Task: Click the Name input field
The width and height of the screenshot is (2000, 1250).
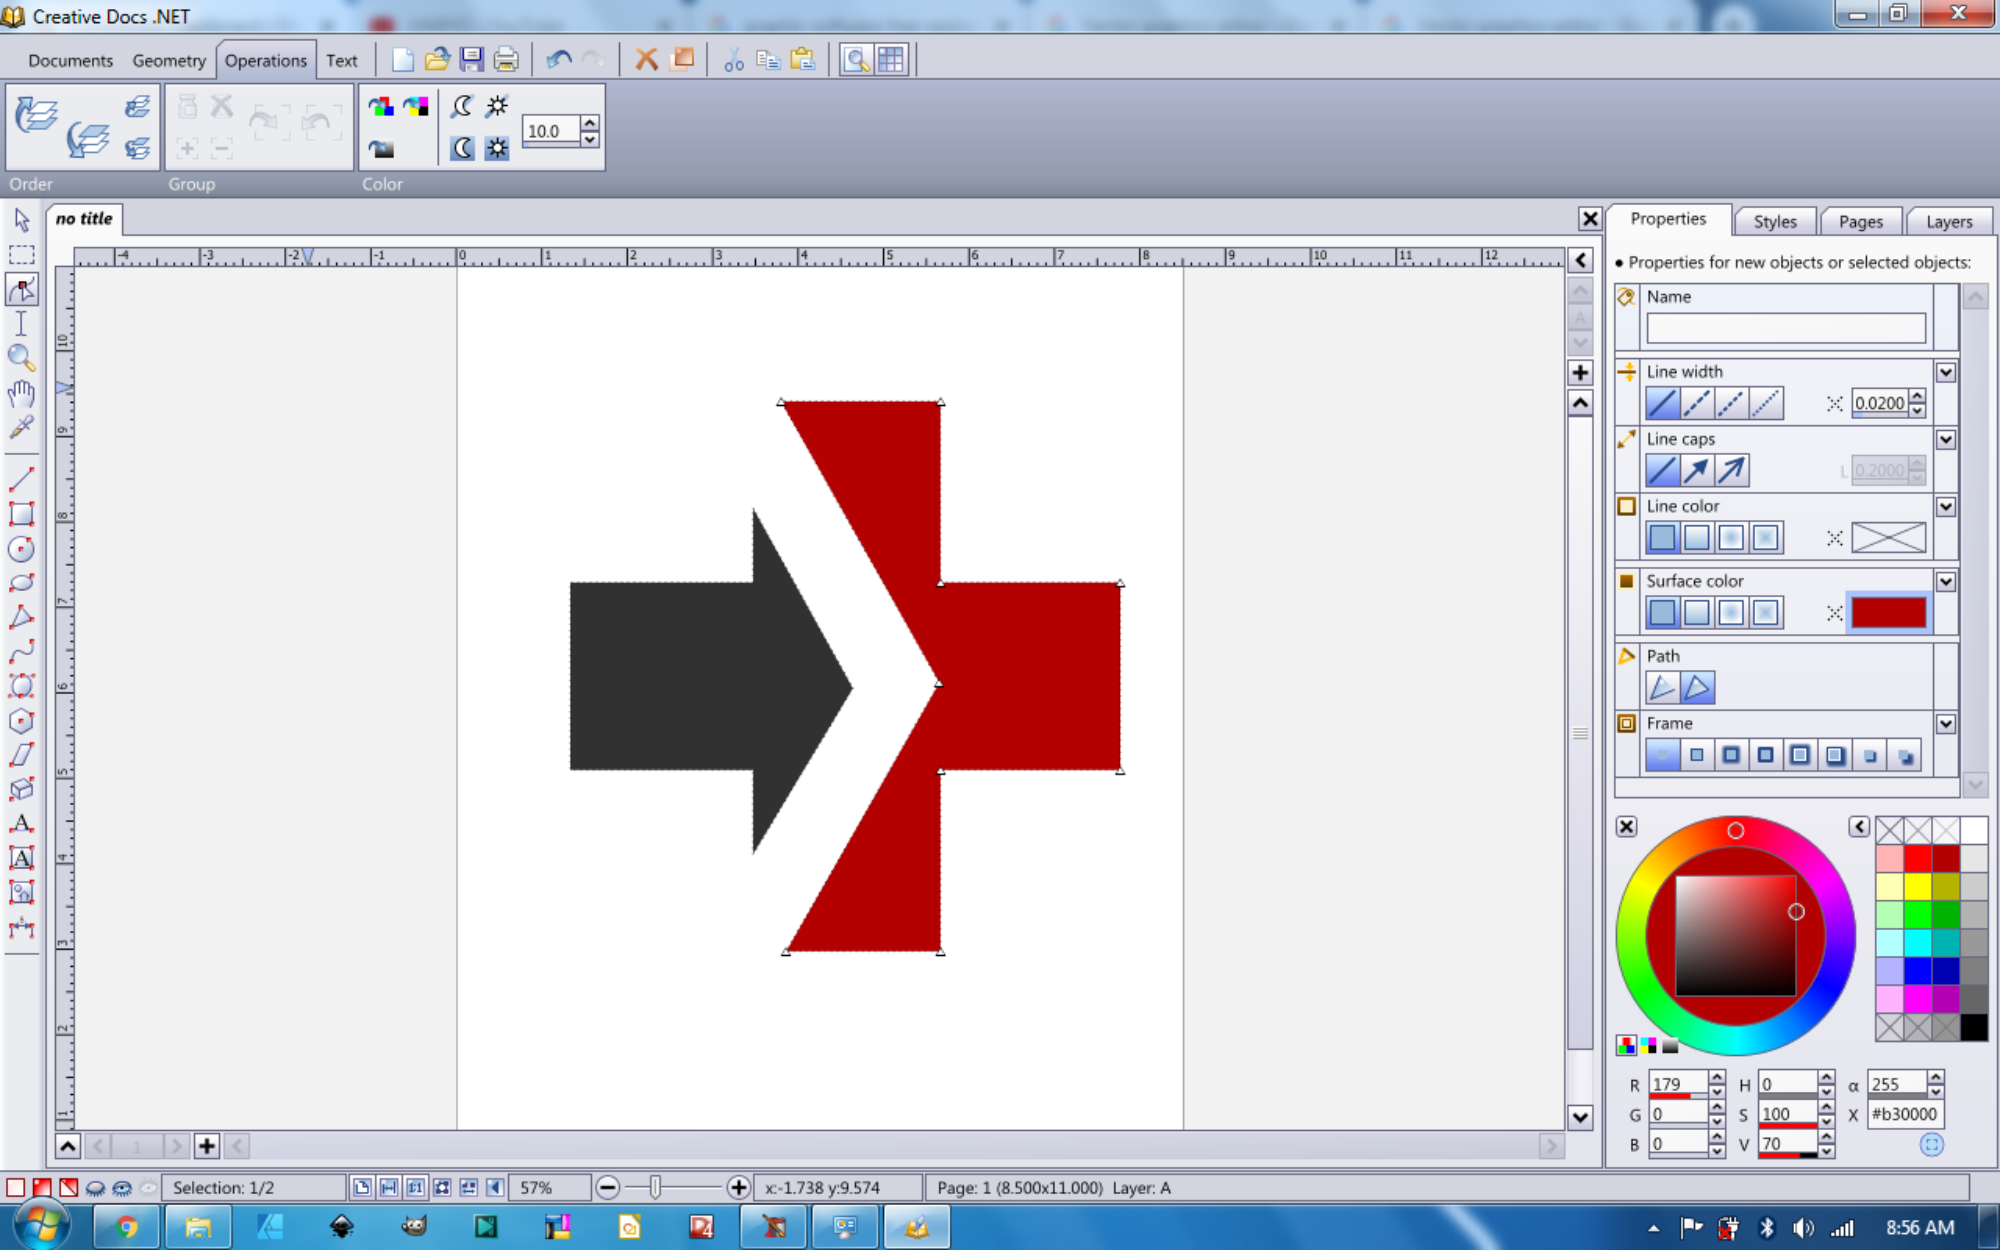Action: [x=1785, y=328]
